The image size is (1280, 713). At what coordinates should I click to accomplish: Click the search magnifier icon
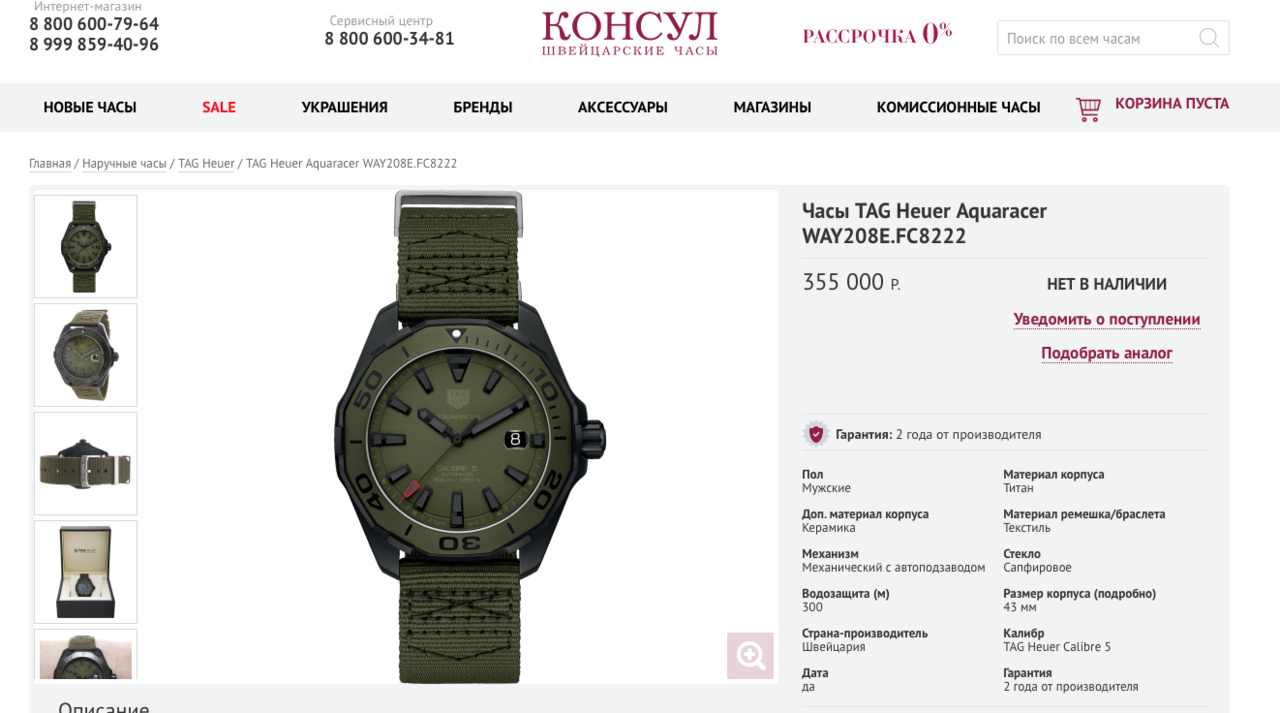(1208, 38)
